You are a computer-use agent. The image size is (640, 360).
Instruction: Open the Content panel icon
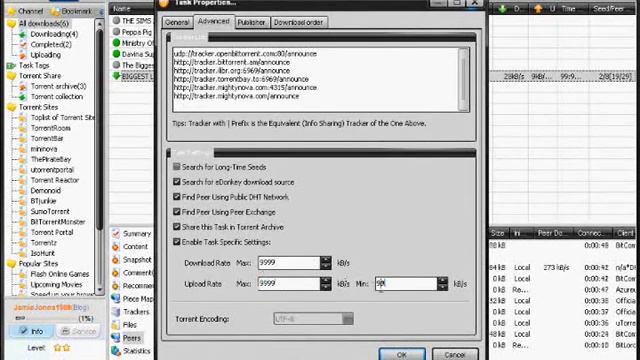[116, 247]
